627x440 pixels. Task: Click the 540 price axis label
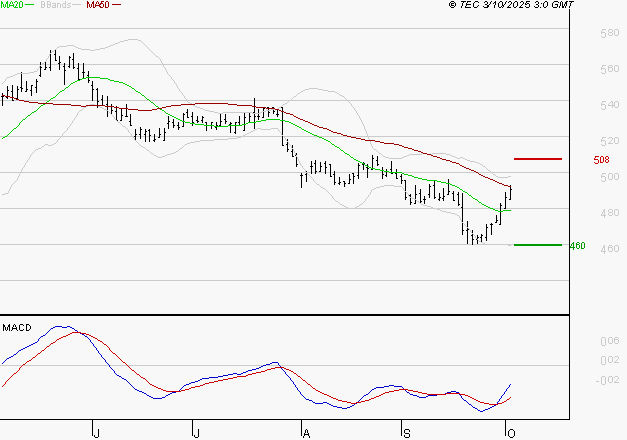click(610, 105)
